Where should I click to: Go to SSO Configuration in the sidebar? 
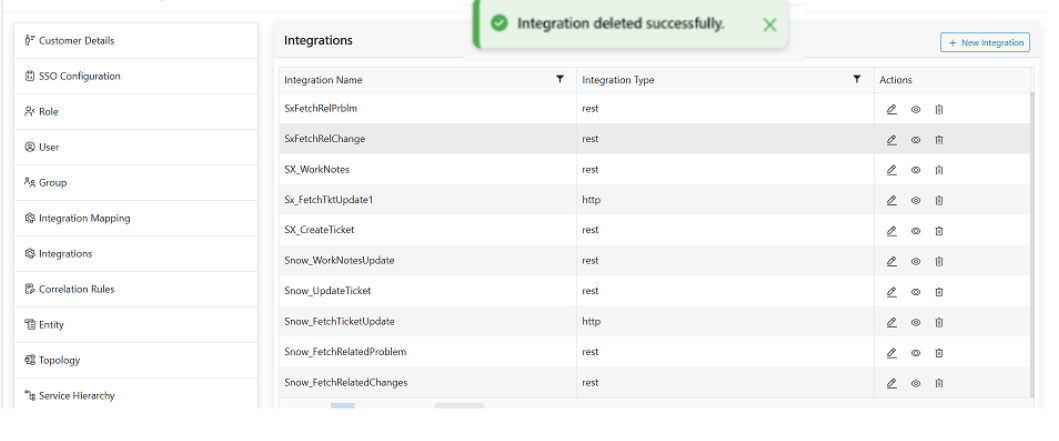(80, 76)
